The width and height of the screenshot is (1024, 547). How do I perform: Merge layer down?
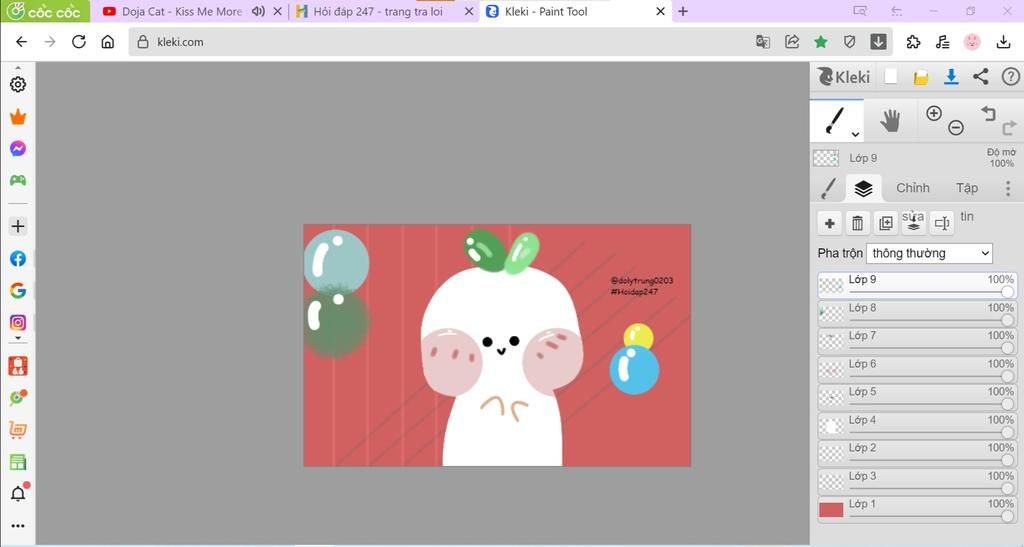[914, 223]
